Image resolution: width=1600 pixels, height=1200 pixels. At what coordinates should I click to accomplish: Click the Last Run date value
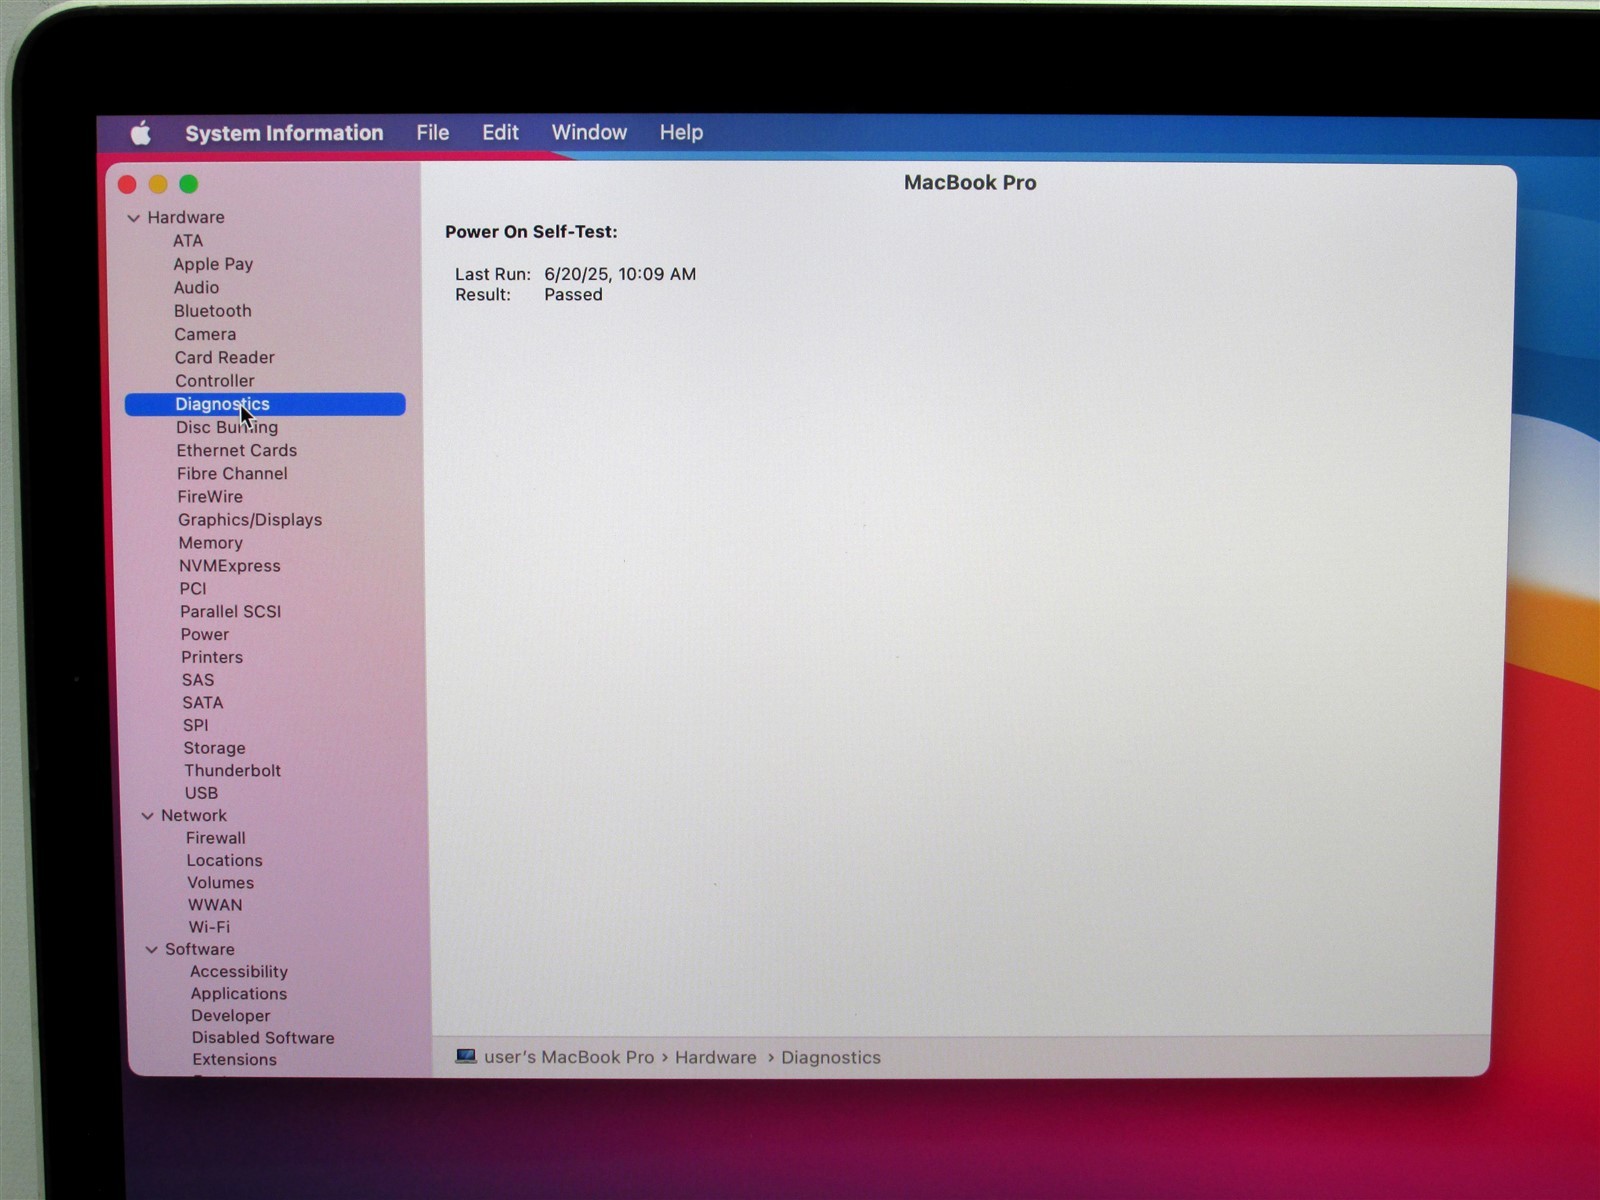[x=620, y=274]
